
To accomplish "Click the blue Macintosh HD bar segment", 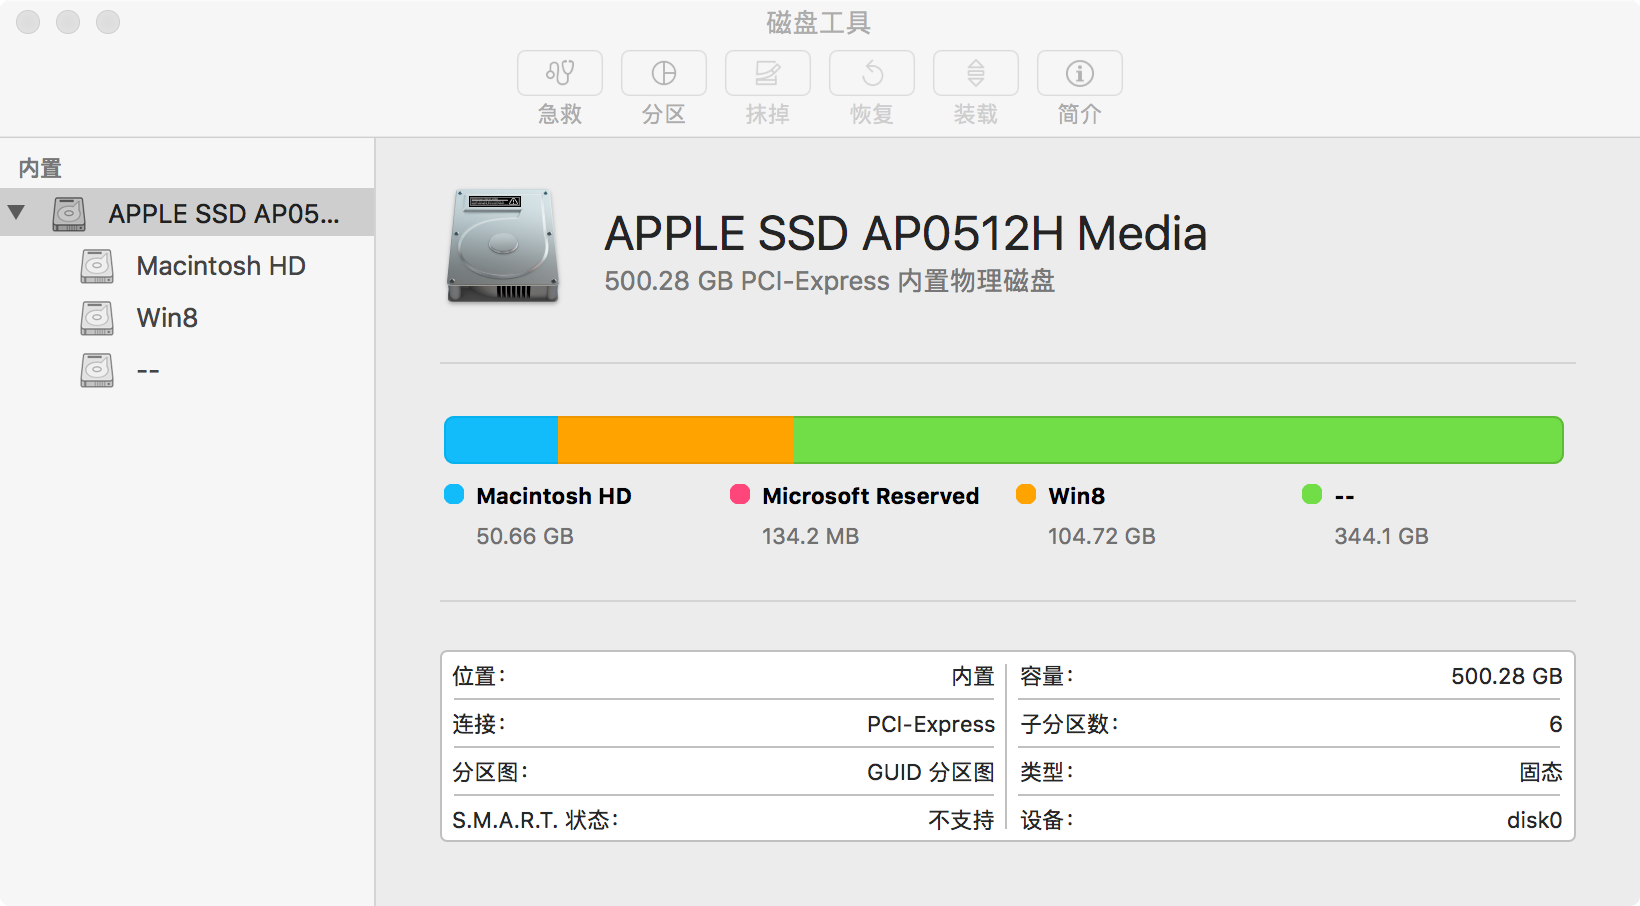I will [501, 440].
